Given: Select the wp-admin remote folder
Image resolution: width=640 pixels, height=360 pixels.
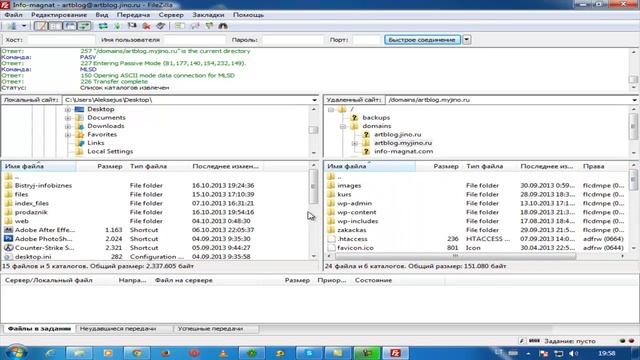Looking at the screenshot, I should coord(354,203).
